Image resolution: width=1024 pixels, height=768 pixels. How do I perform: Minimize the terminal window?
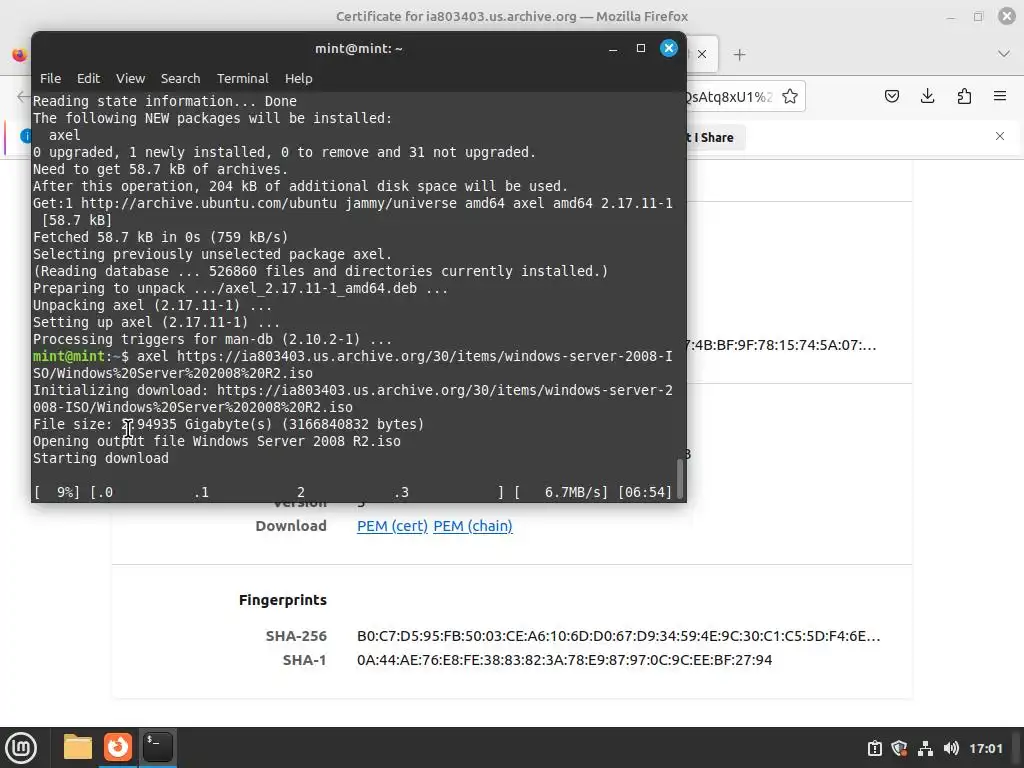click(x=613, y=48)
